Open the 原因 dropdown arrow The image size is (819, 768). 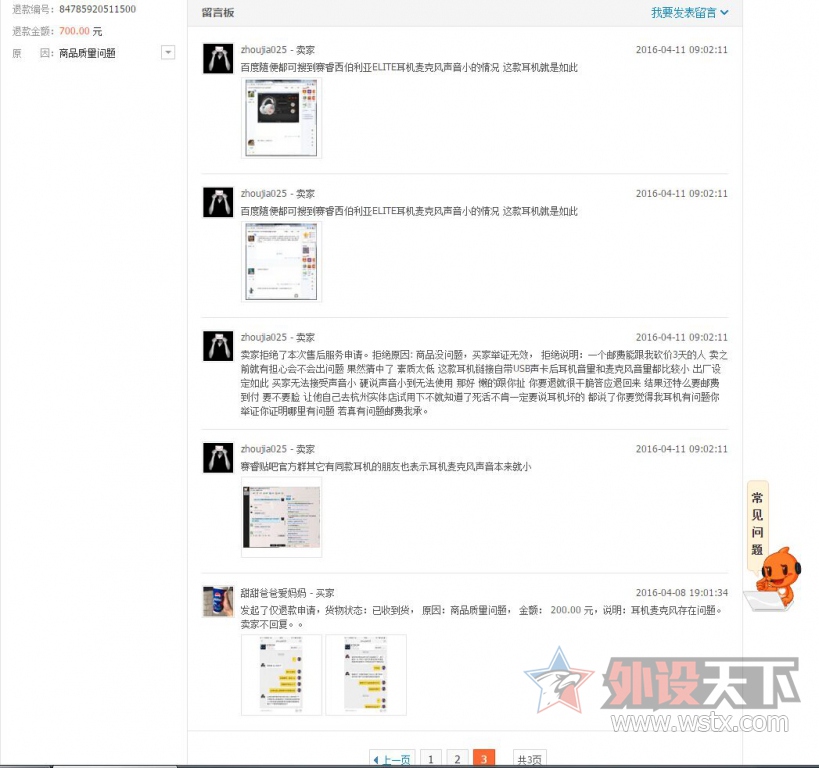click(168, 53)
